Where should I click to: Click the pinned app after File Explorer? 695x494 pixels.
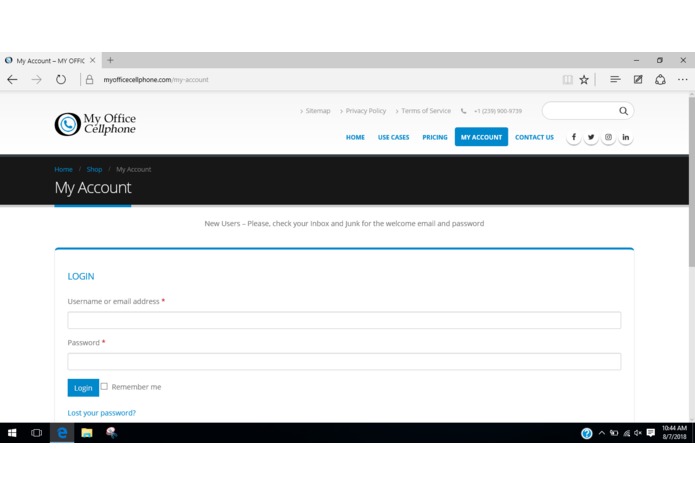click(x=111, y=433)
